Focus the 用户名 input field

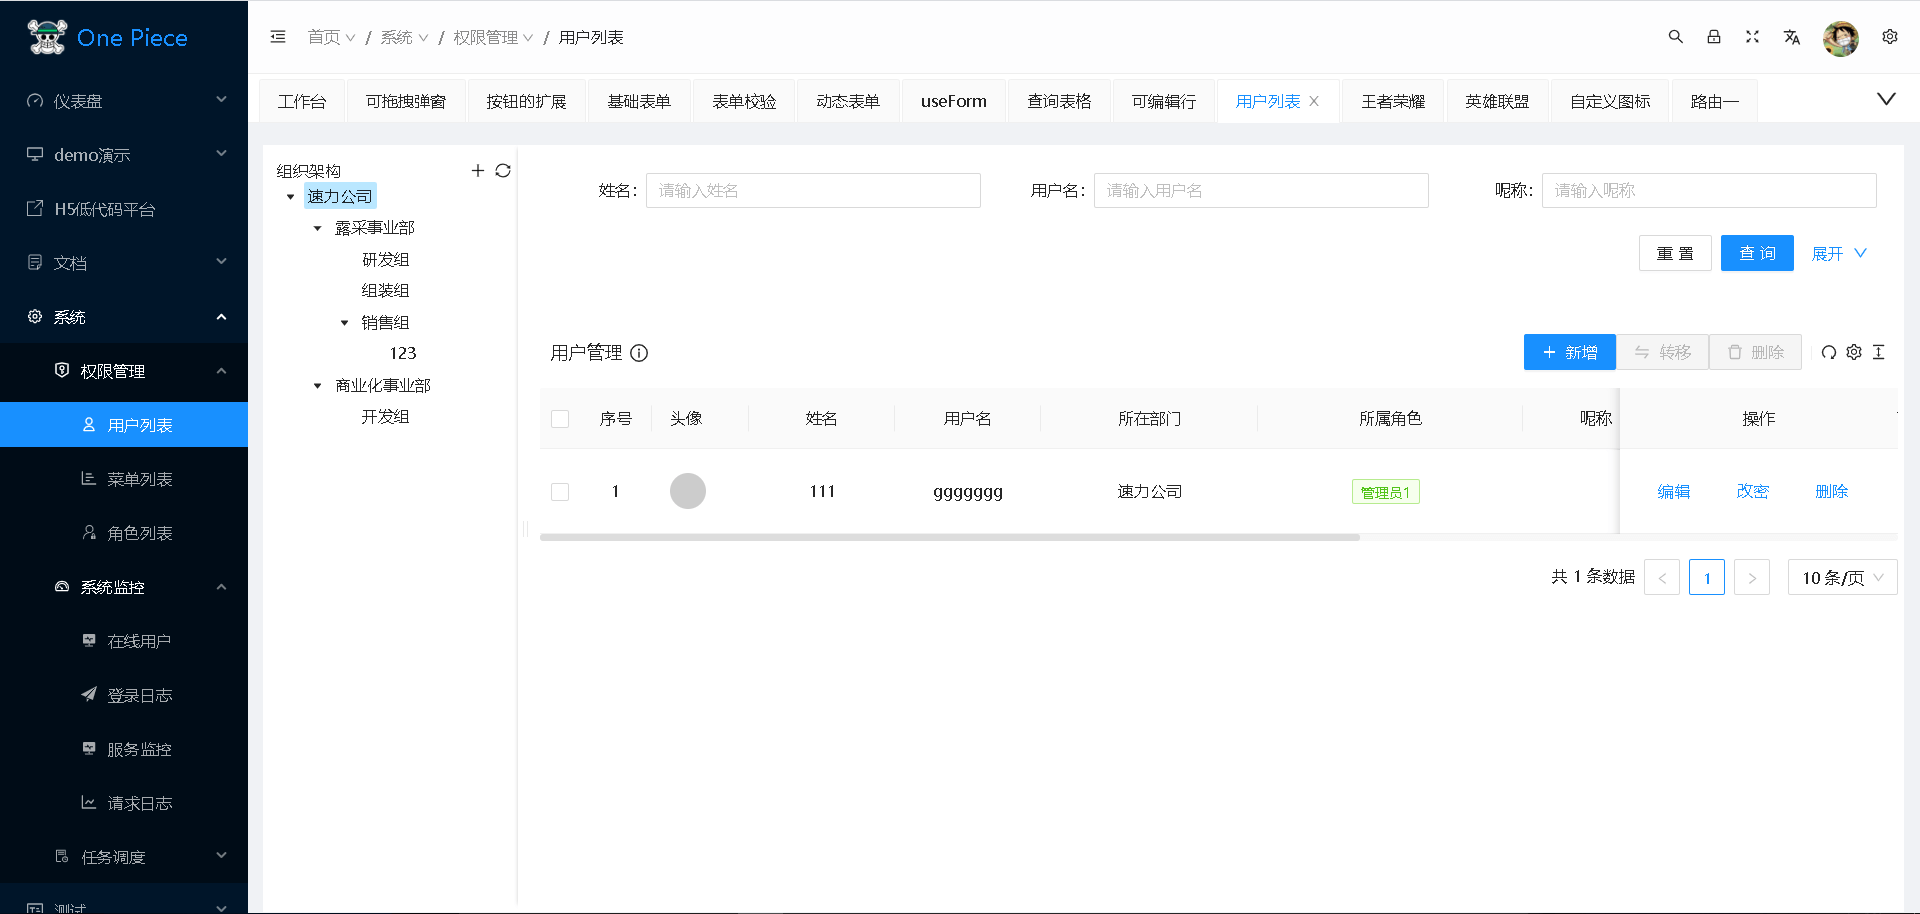click(x=1261, y=190)
